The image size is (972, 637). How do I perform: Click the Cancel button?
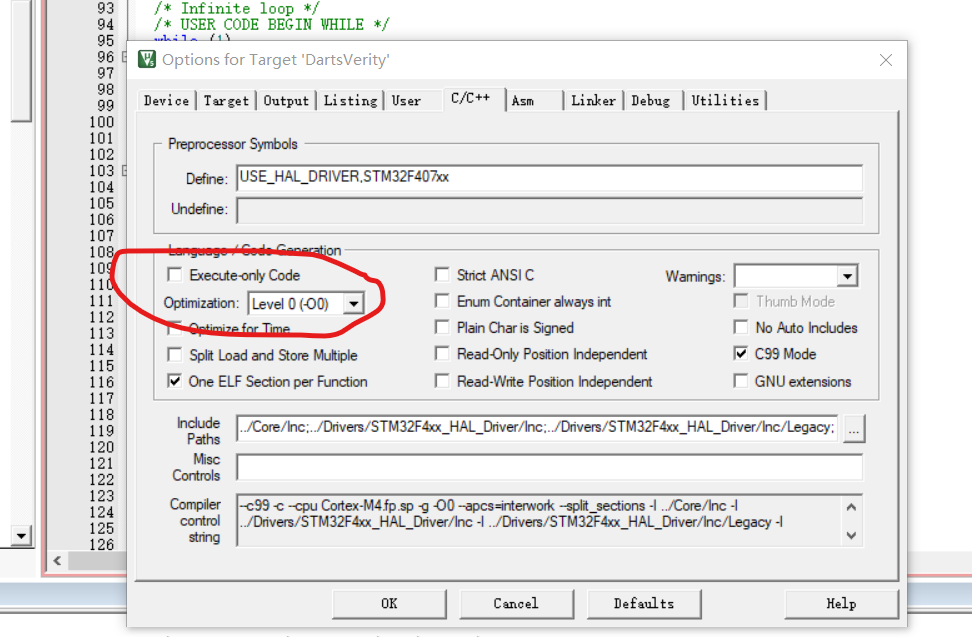pos(516,604)
